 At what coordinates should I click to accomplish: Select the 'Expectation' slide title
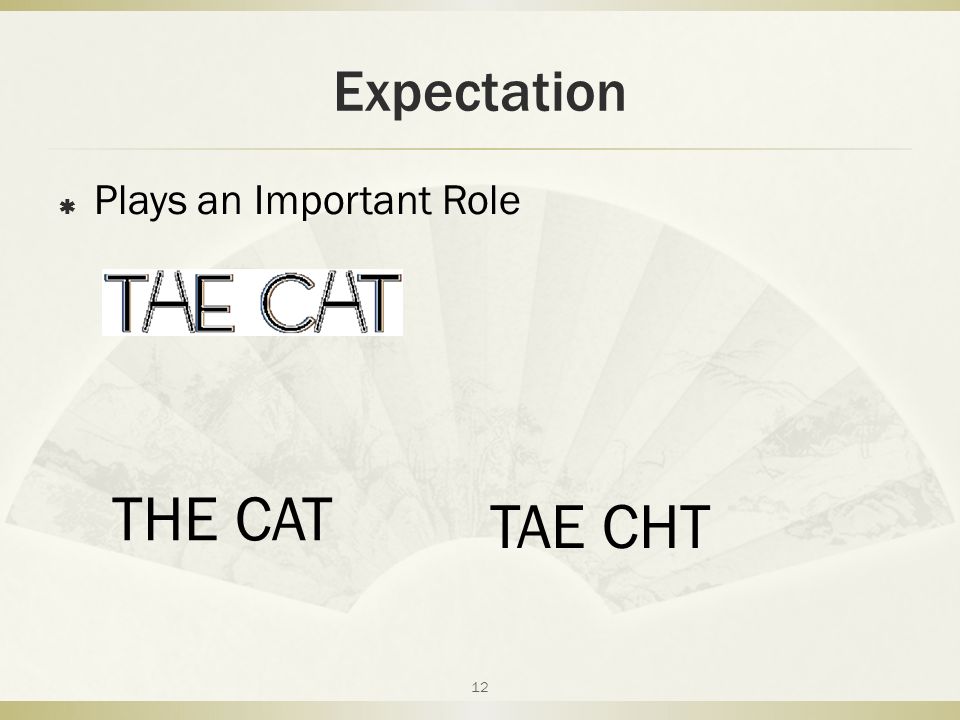click(480, 92)
